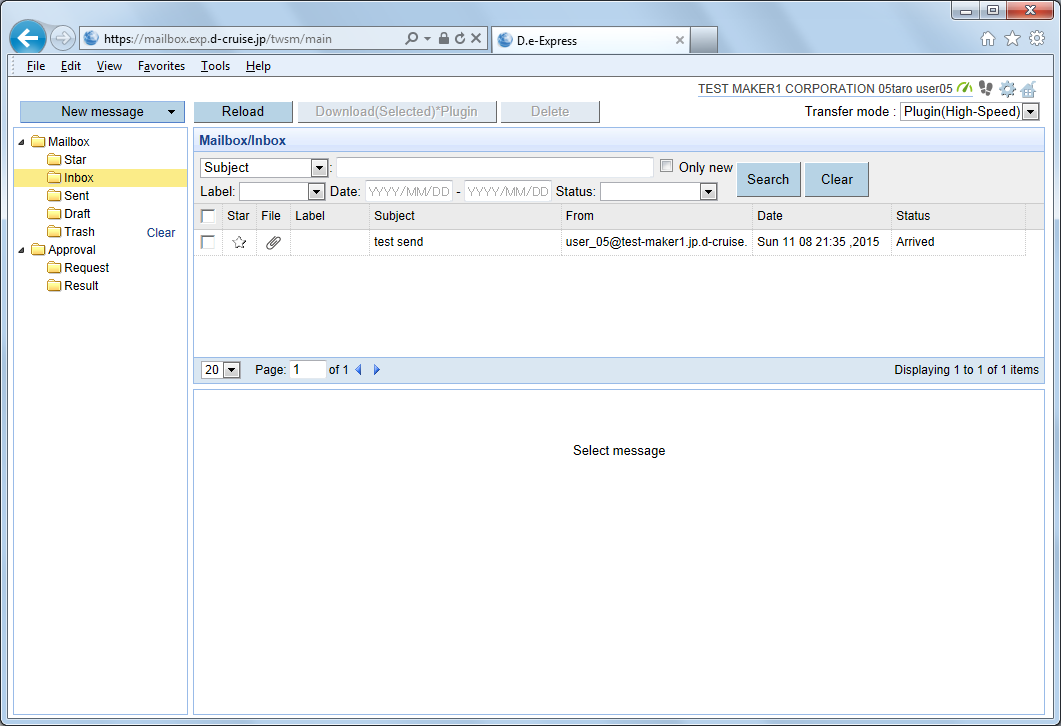Viewport: 1061px width, 726px height.
Task: Click the Clear link beside Trash
Action: click(x=161, y=232)
